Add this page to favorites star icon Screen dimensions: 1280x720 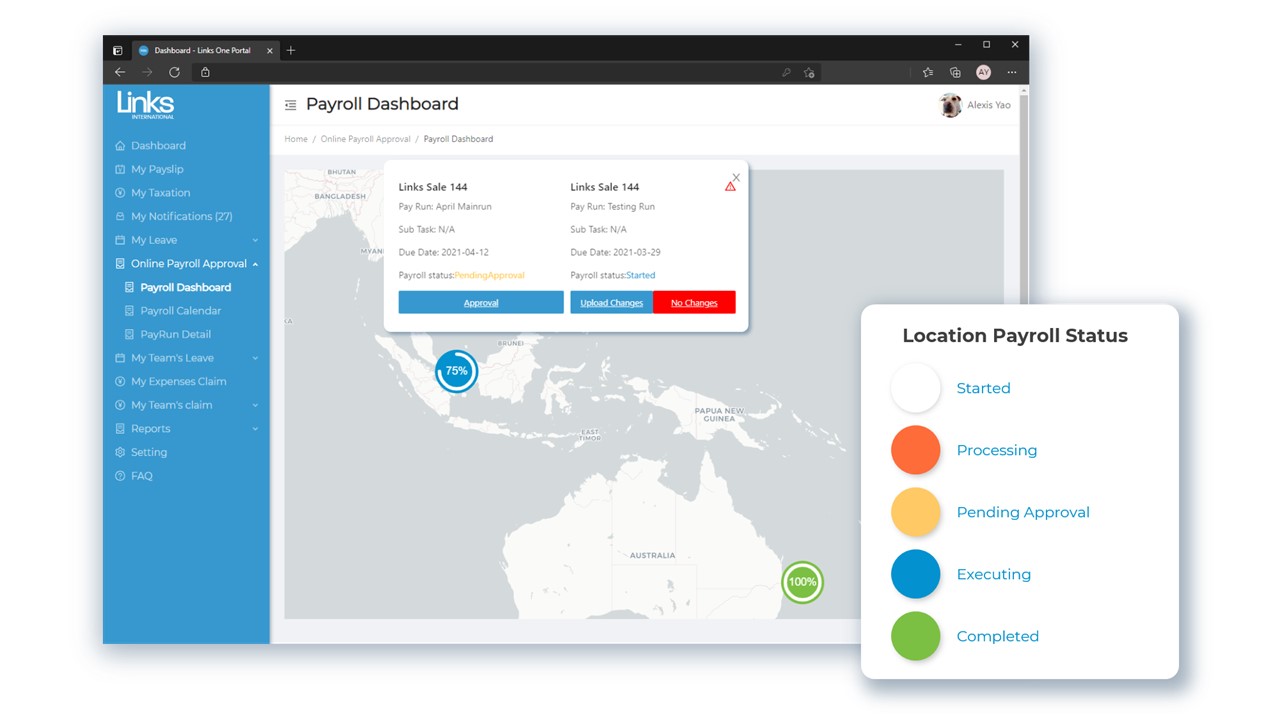point(809,72)
